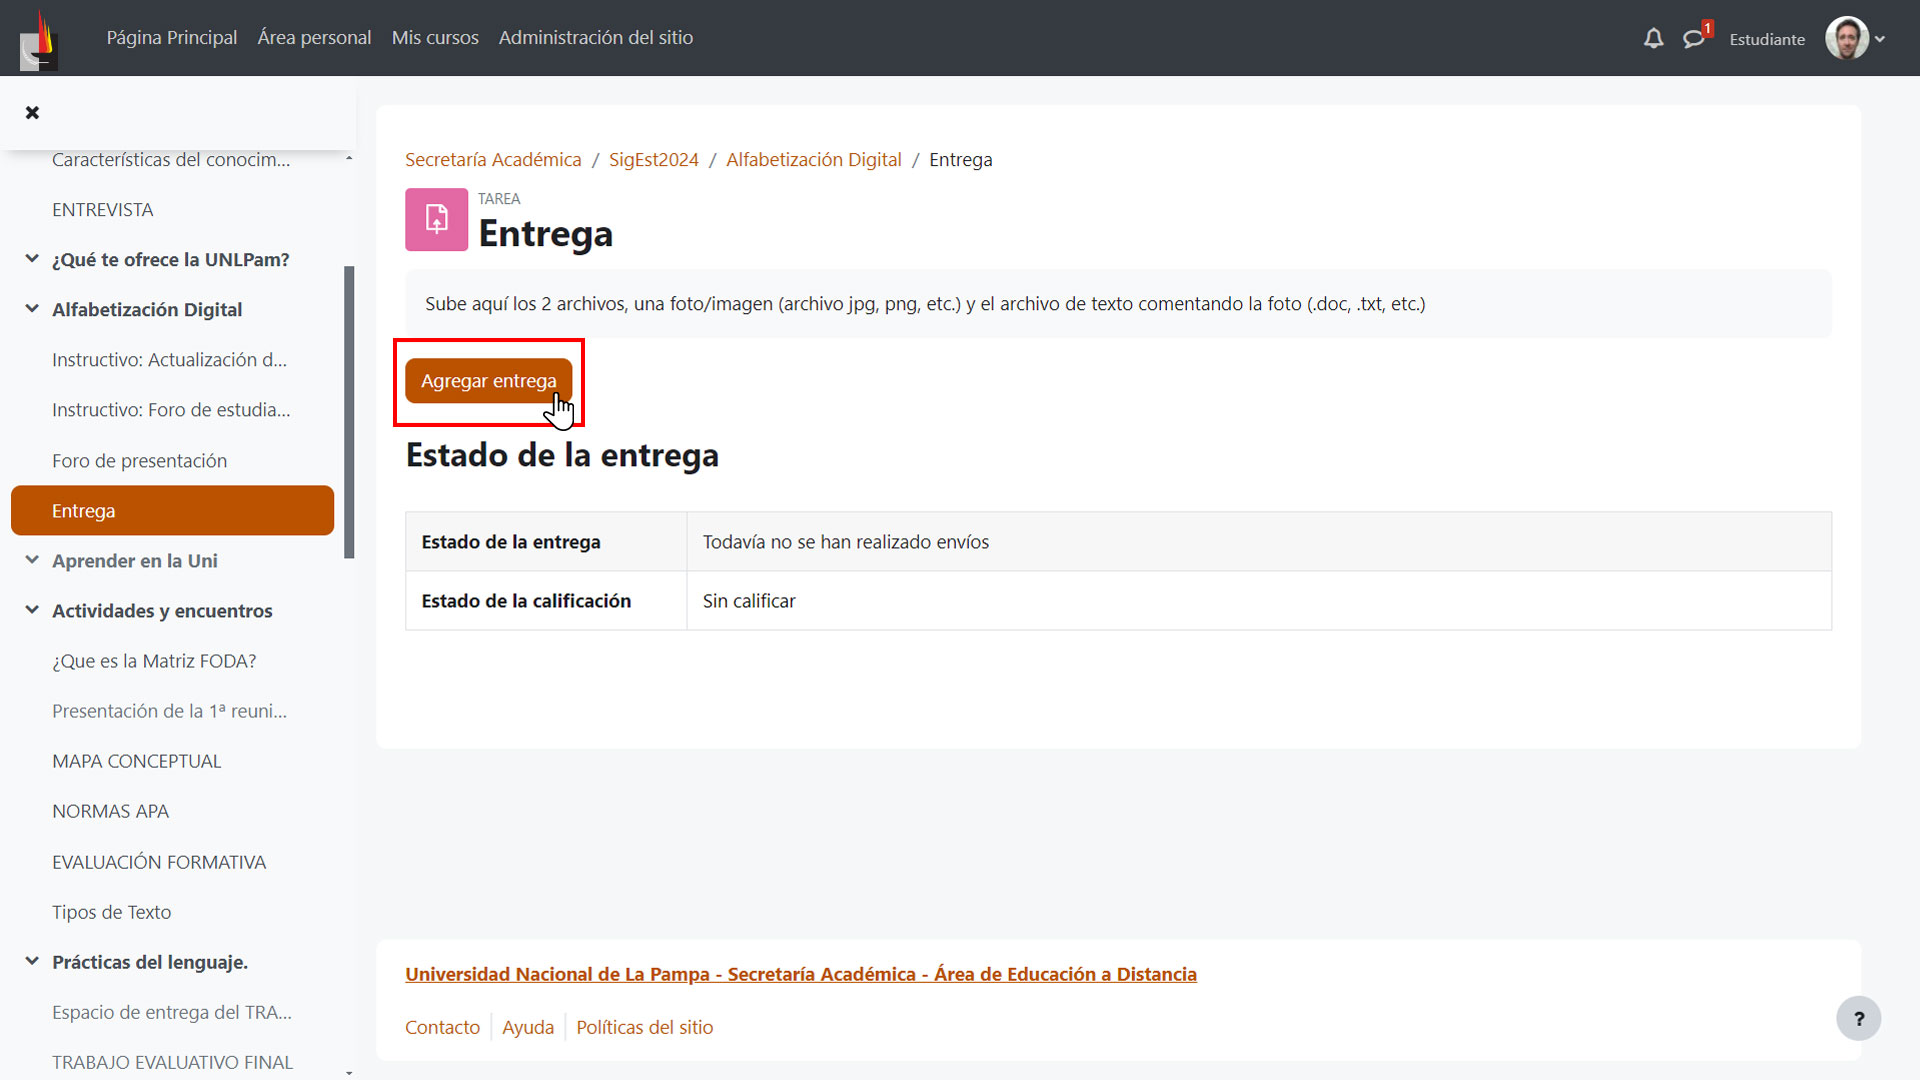Click the Contacto footer link
Viewport: 1920px width, 1080px height.
coord(442,1027)
